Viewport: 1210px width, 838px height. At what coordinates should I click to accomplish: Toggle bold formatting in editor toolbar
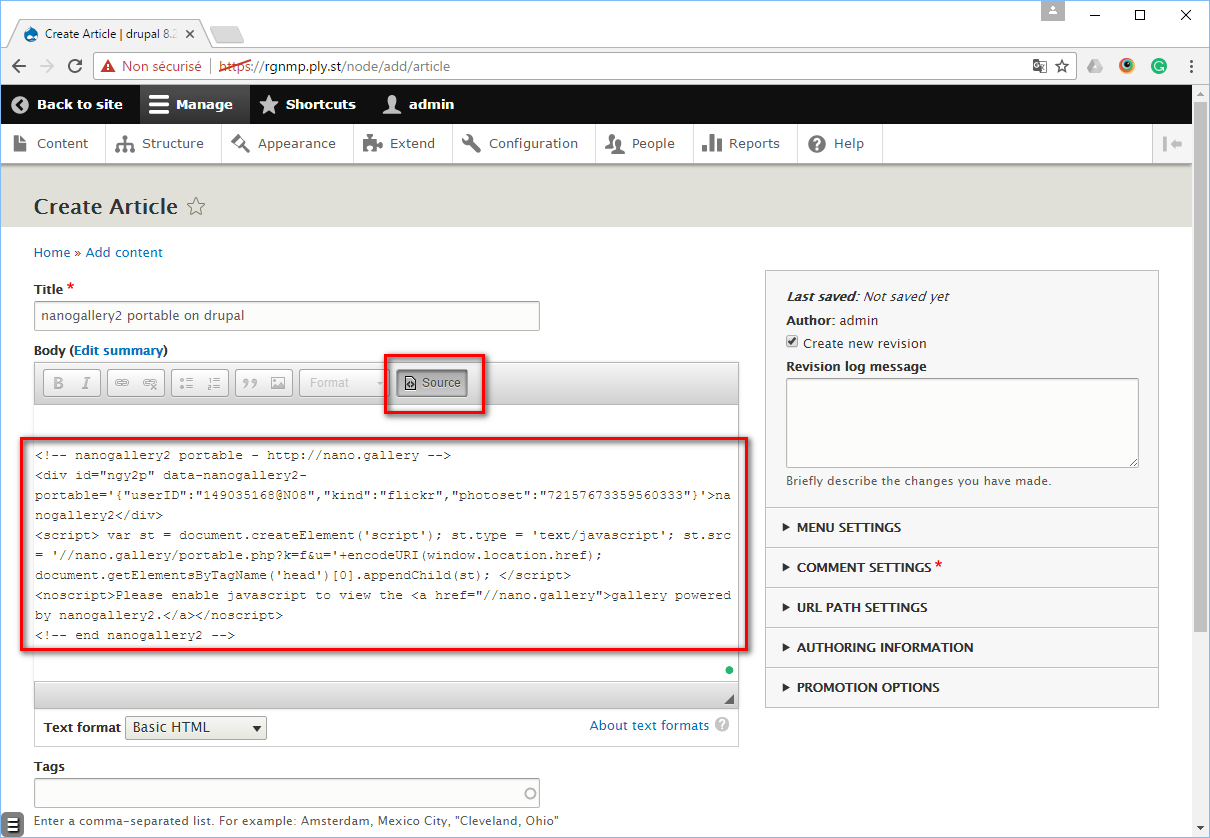click(59, 383)
